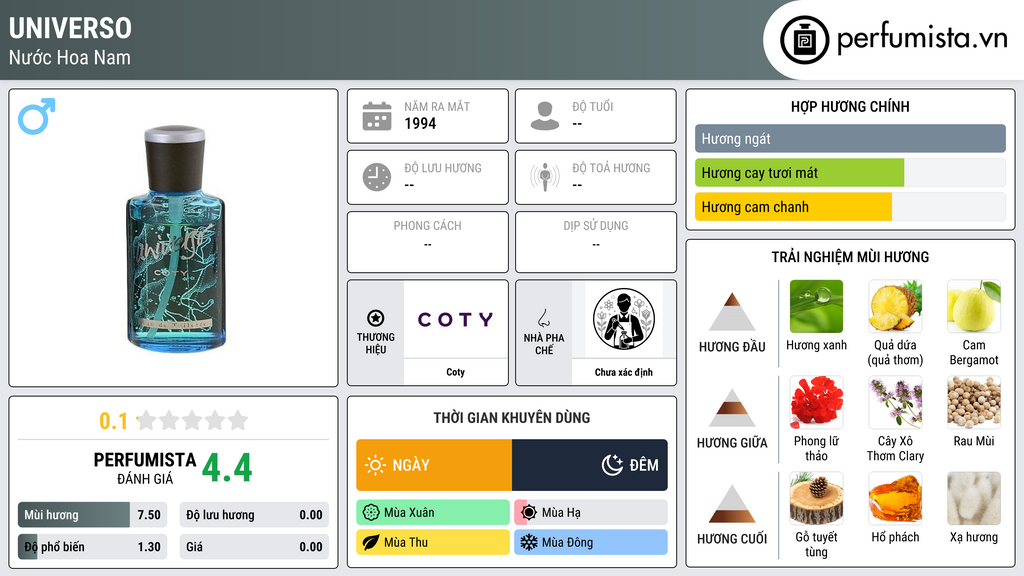Click the Hương giữa pyramid icon
Screen dimensions: 1024x576
pyautogui.click(x=732, y=408)
